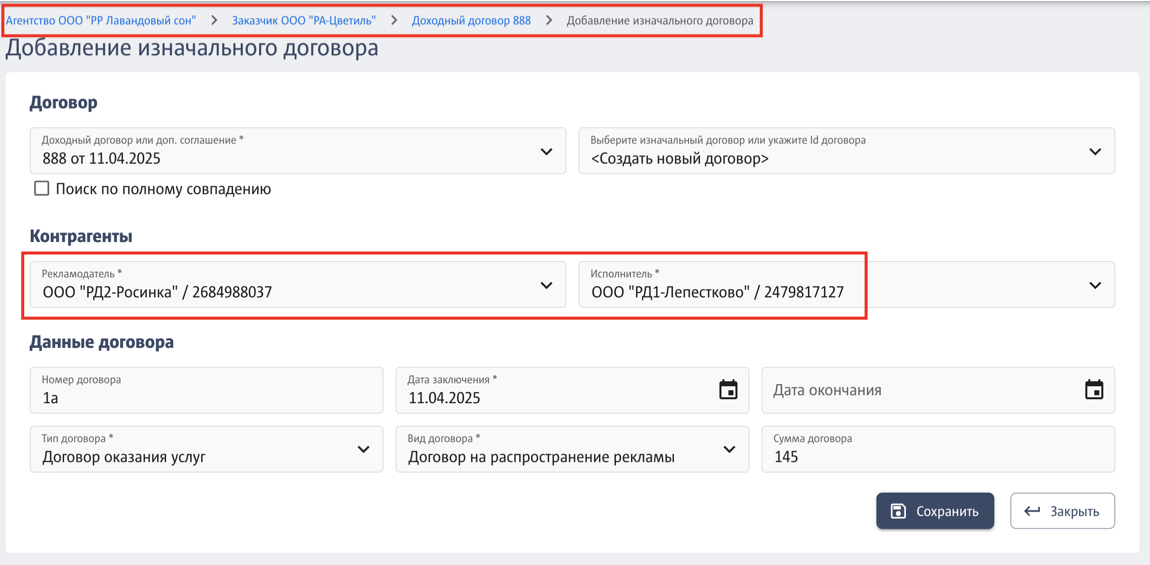The image size is (1150, 565).
Task: Go to Агентство ООО "РР Лавандовый сон" breadcrumb
Action: 101,21
